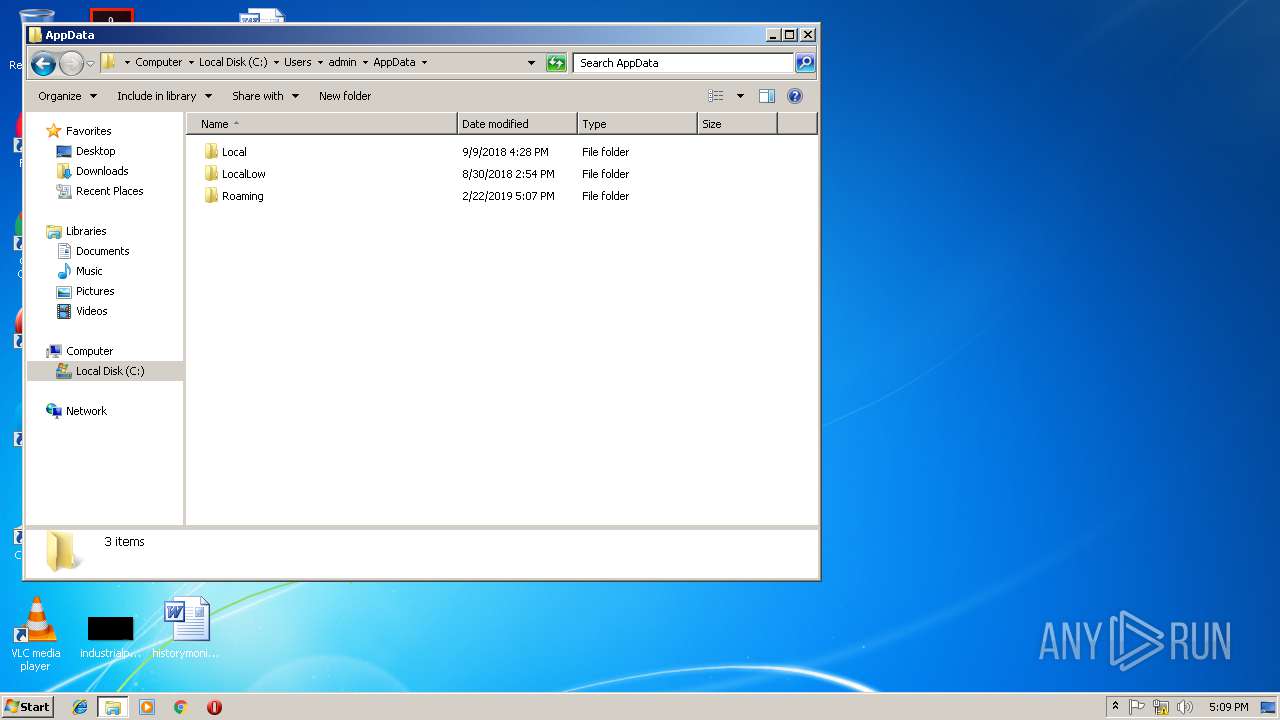Open the Start menu
The image size is (1280, 720).
(27, 706)
